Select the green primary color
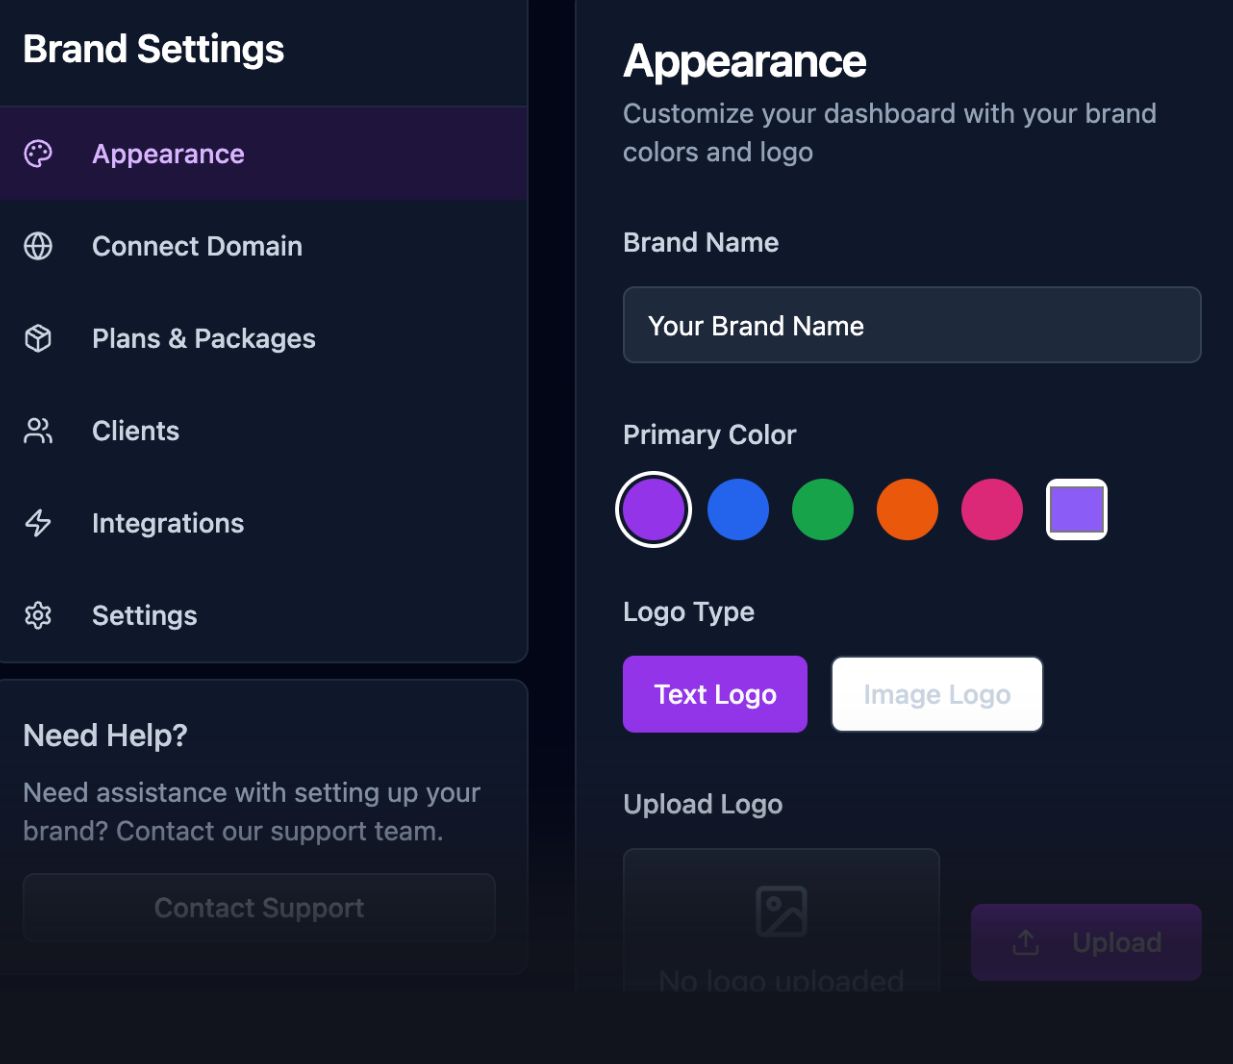1233x1064 pixels. [823, 509]
